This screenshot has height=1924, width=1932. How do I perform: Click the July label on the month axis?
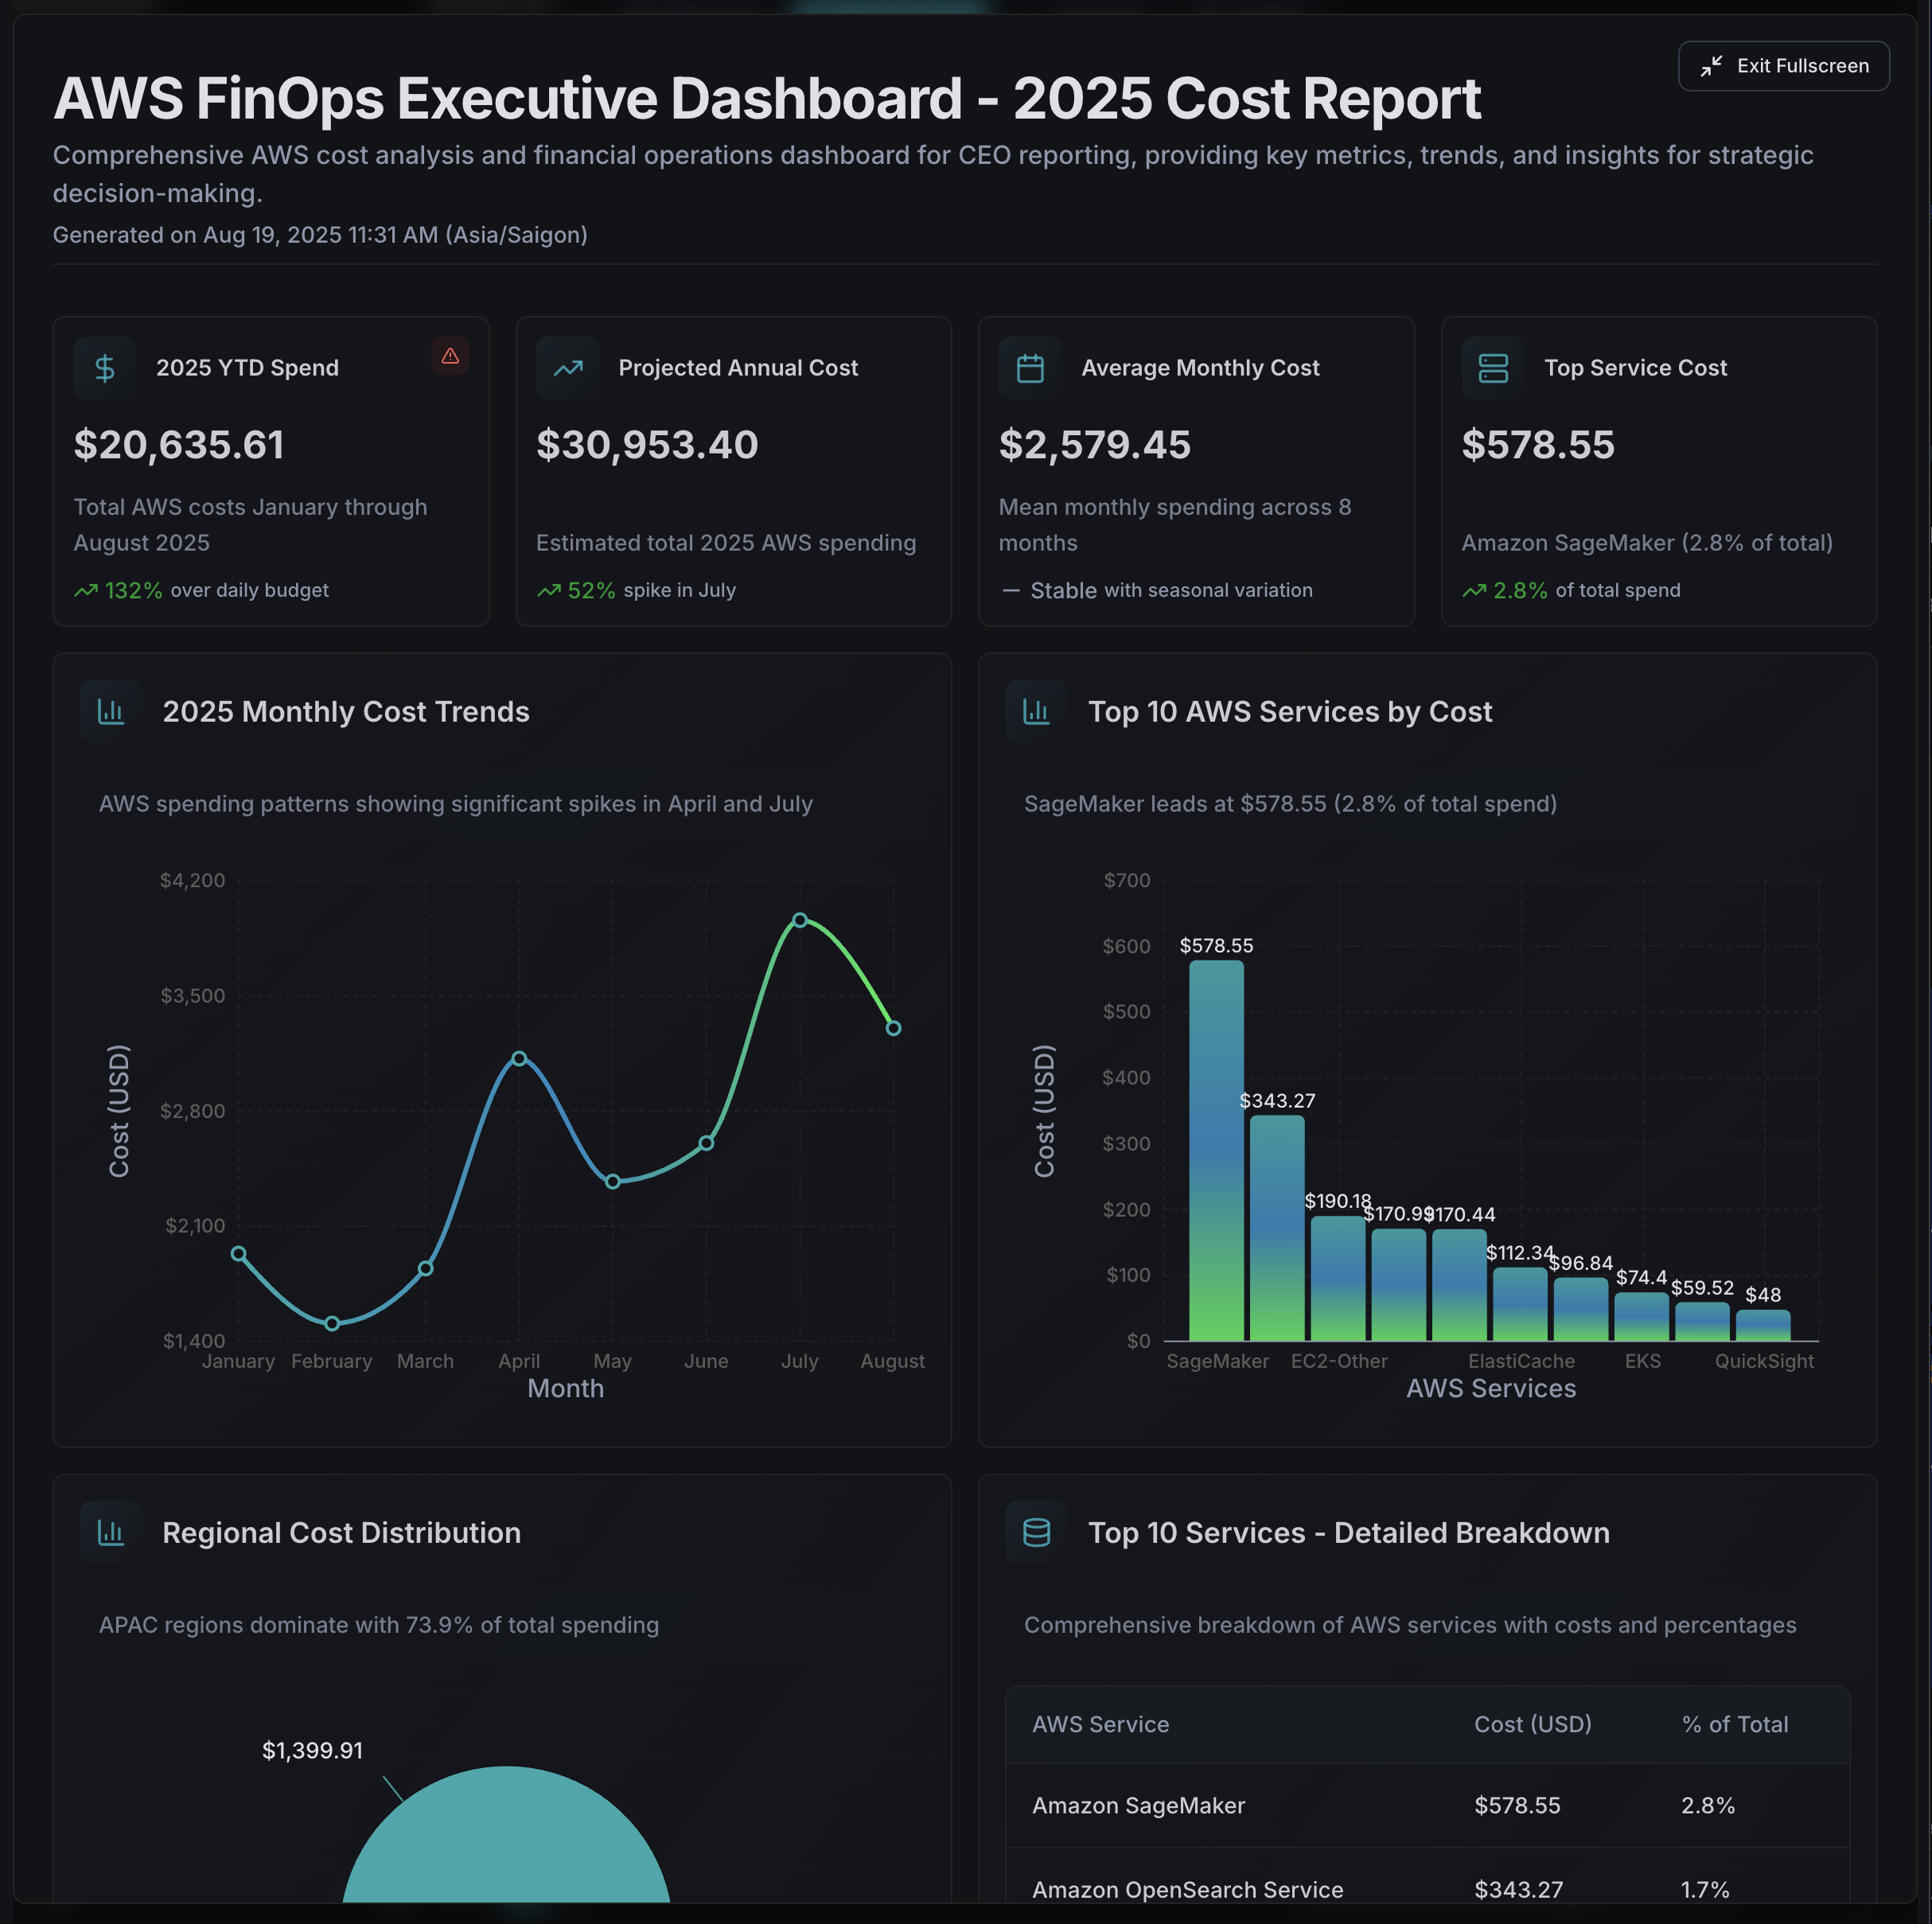tap(800, 1361)
